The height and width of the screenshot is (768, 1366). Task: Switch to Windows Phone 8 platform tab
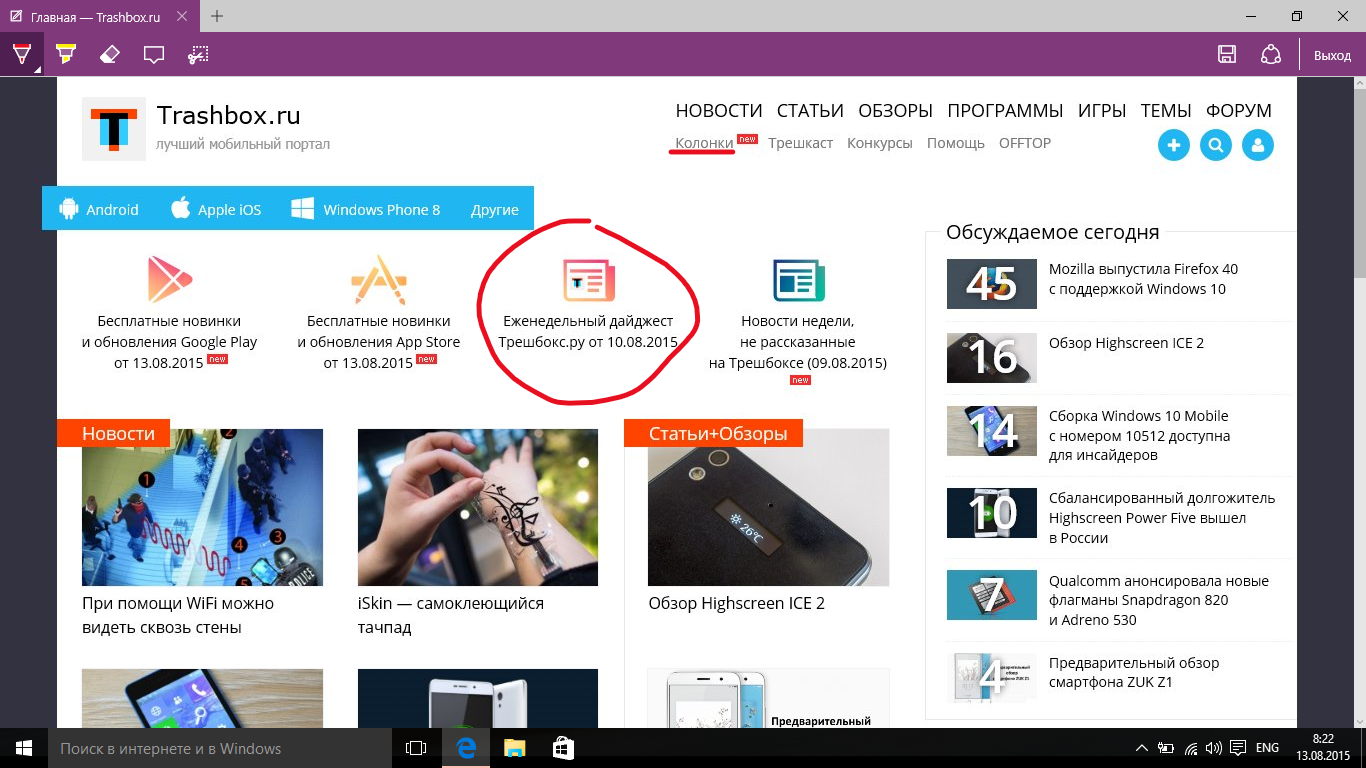point(365,208)
